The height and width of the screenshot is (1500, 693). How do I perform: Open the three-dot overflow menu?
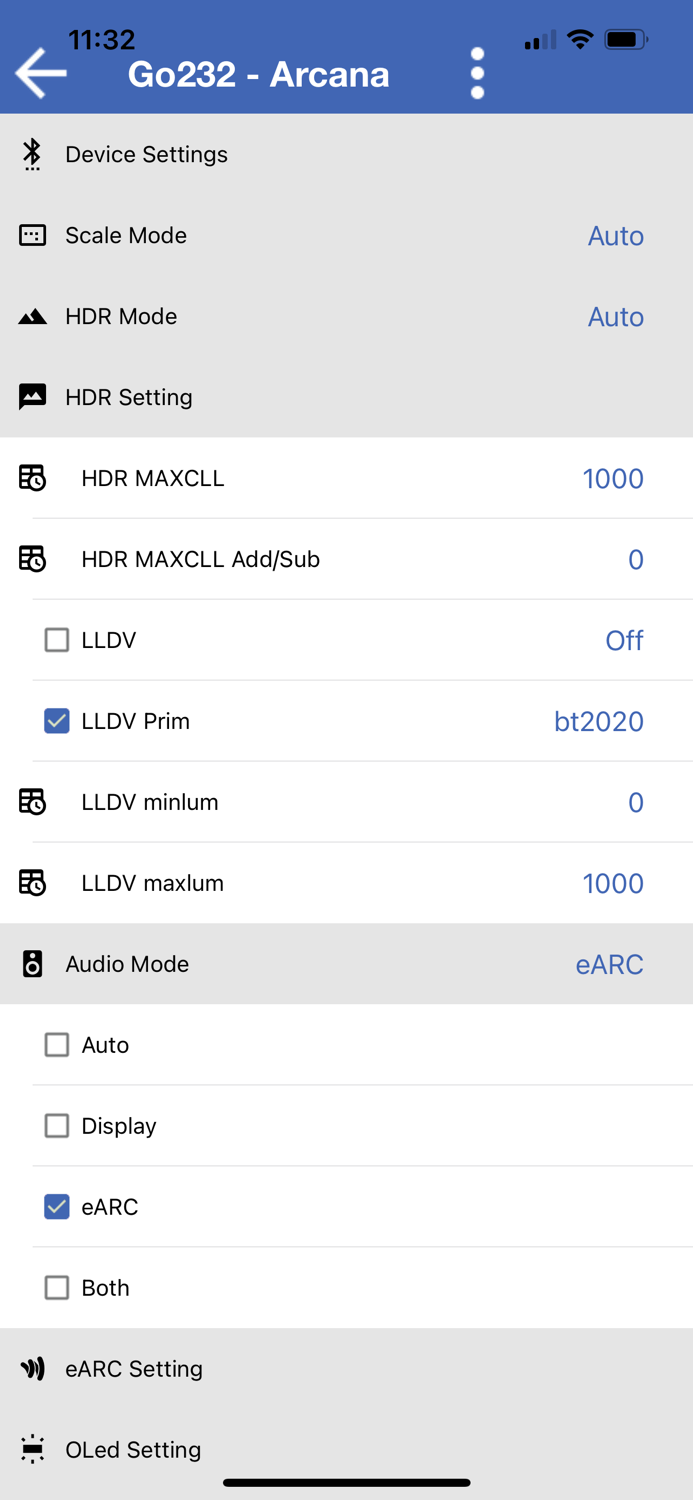tap(477, 73)
